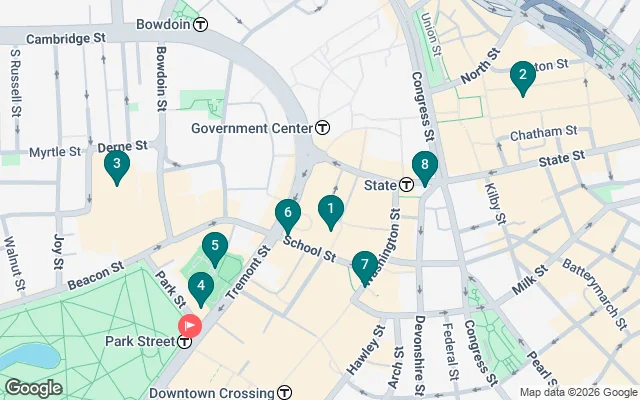Click the Batterymarch St label

594,294
